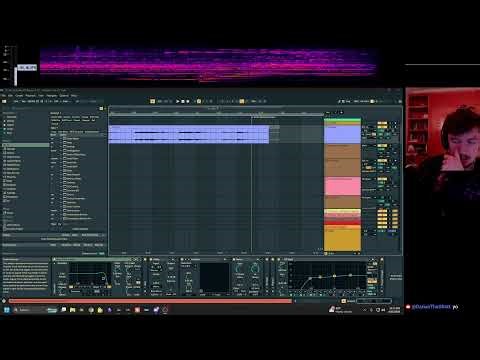480x360 pixels.
Task: Toggle yellow activator of the red track
Action: click(382, 223)
